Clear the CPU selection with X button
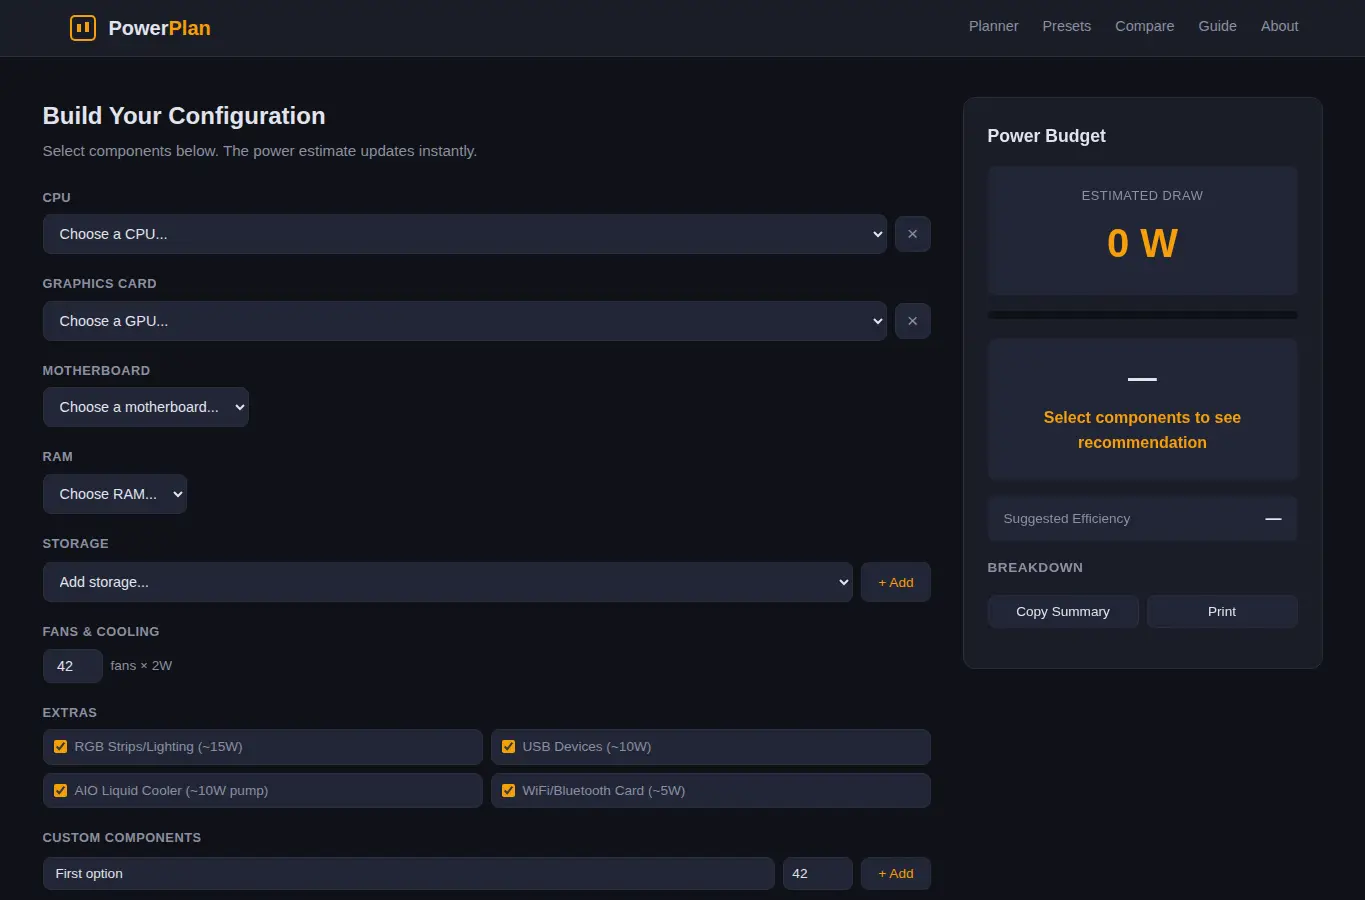Screen dimensions: 1365x900 click(912, 234)
